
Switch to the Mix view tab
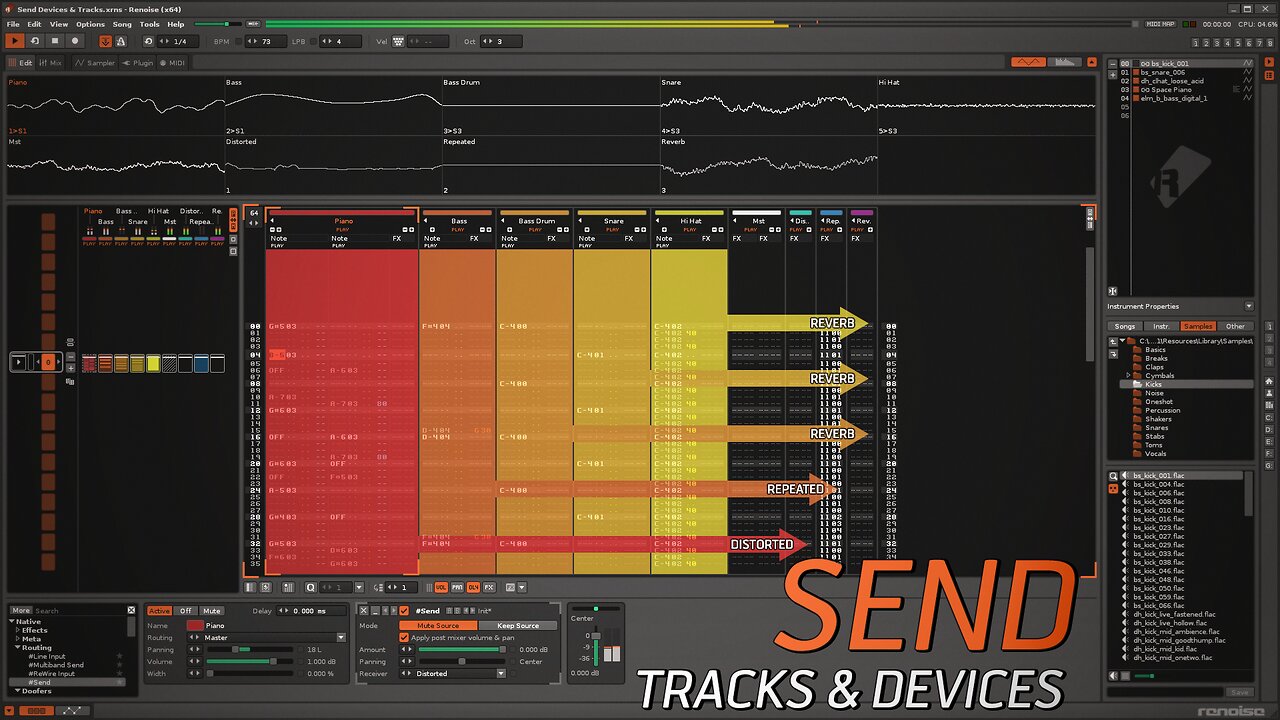click(x=51, y=63)
